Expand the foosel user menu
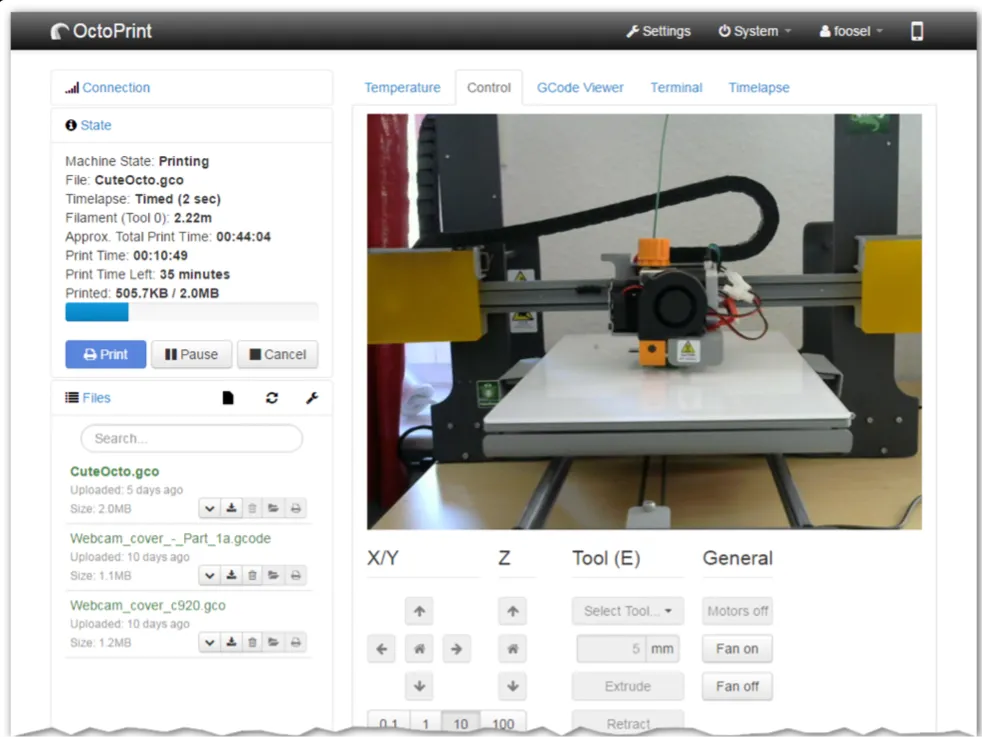Viewport: 986px width, 739px height. 851,31
